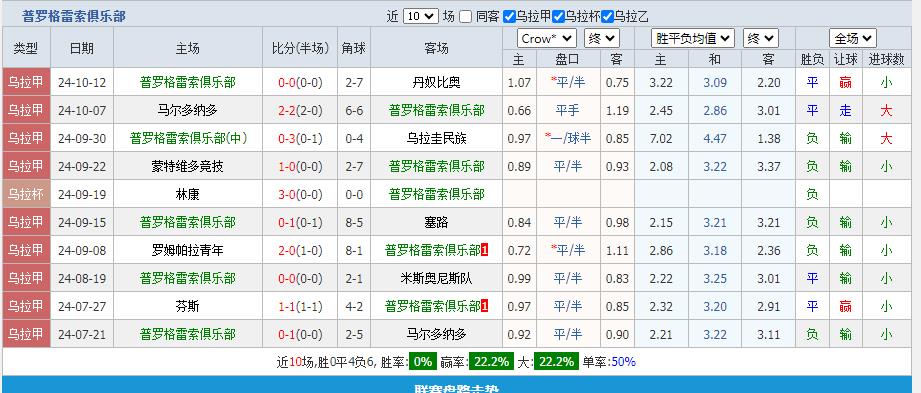Open the 近 10 场 match count dropdown
921x393 pixels.
[x=421, y=16]
